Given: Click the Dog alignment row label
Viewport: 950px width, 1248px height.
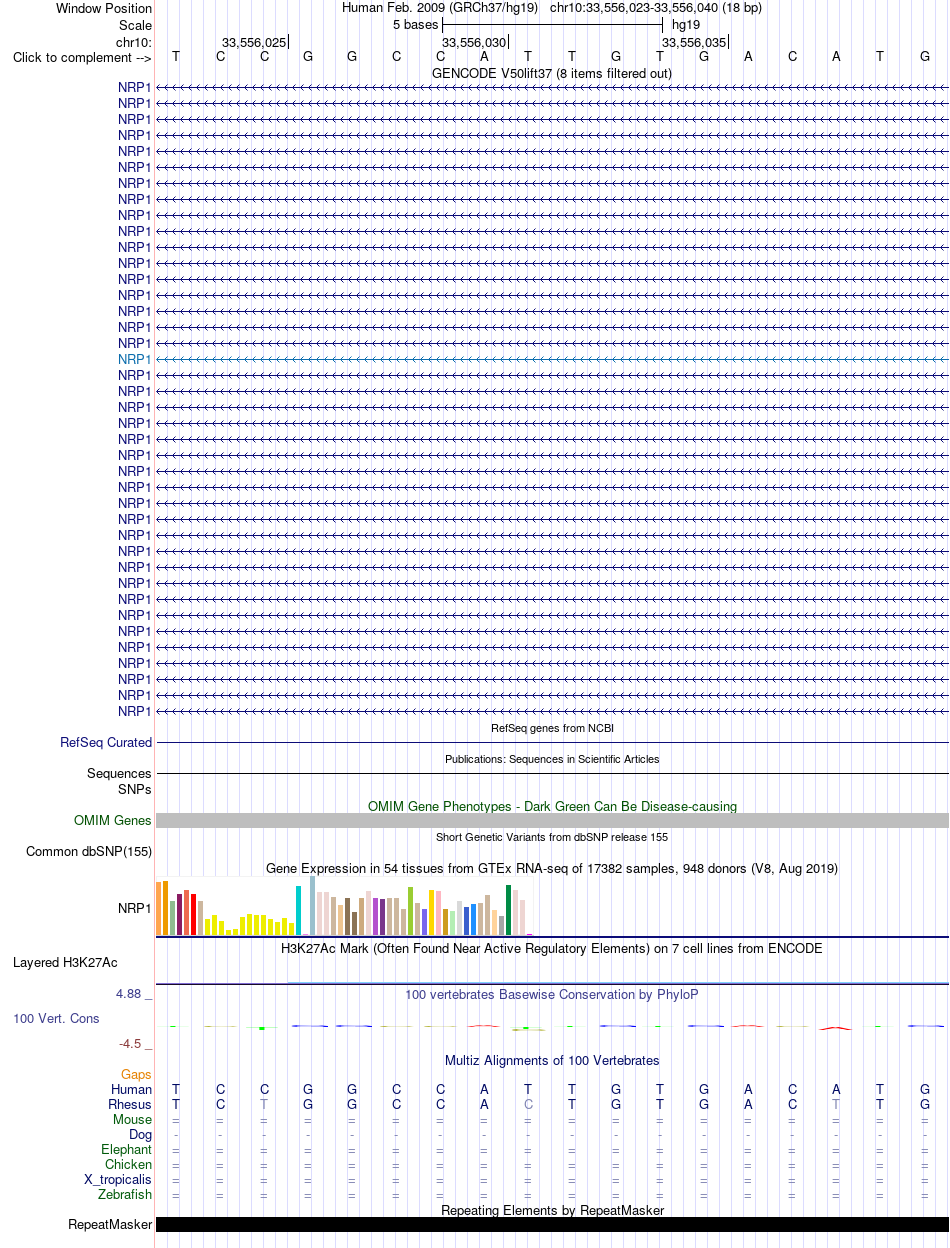Looking at the screenshot, I should click(140, 1135).
